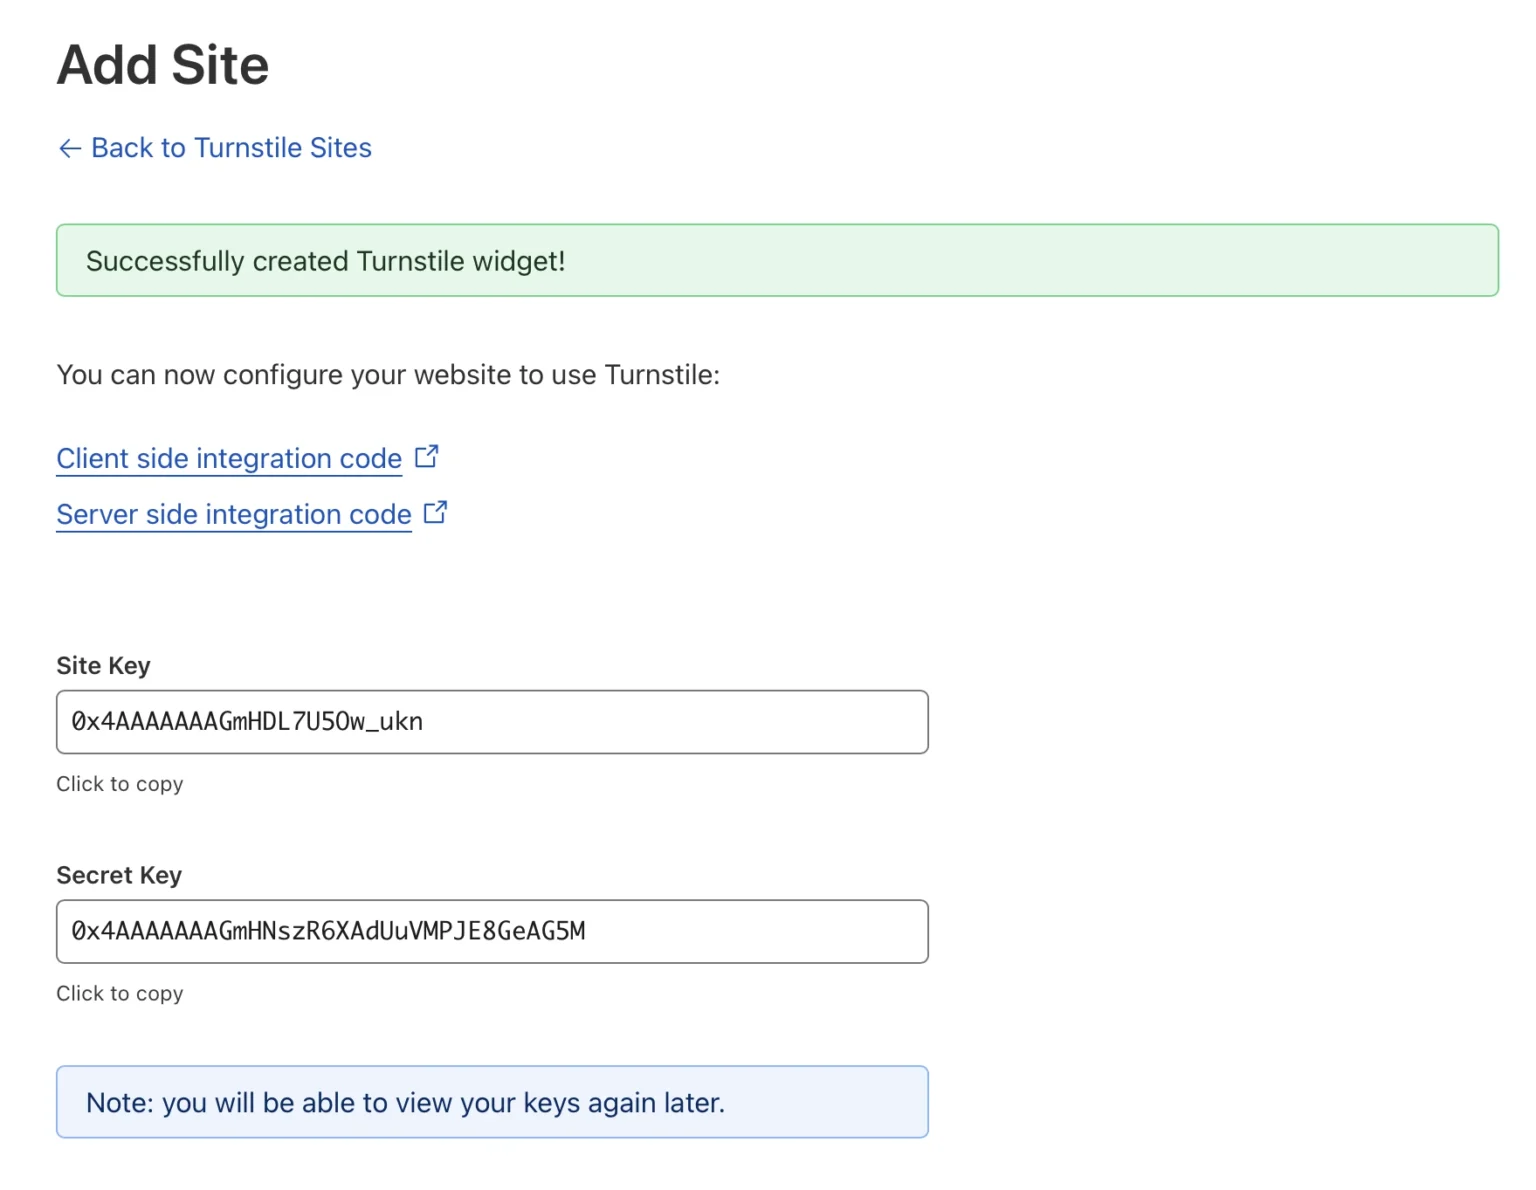Screen dimensions: 1536x1190
Task: Click the Add Site heading
Action: [x=163, y=65]
